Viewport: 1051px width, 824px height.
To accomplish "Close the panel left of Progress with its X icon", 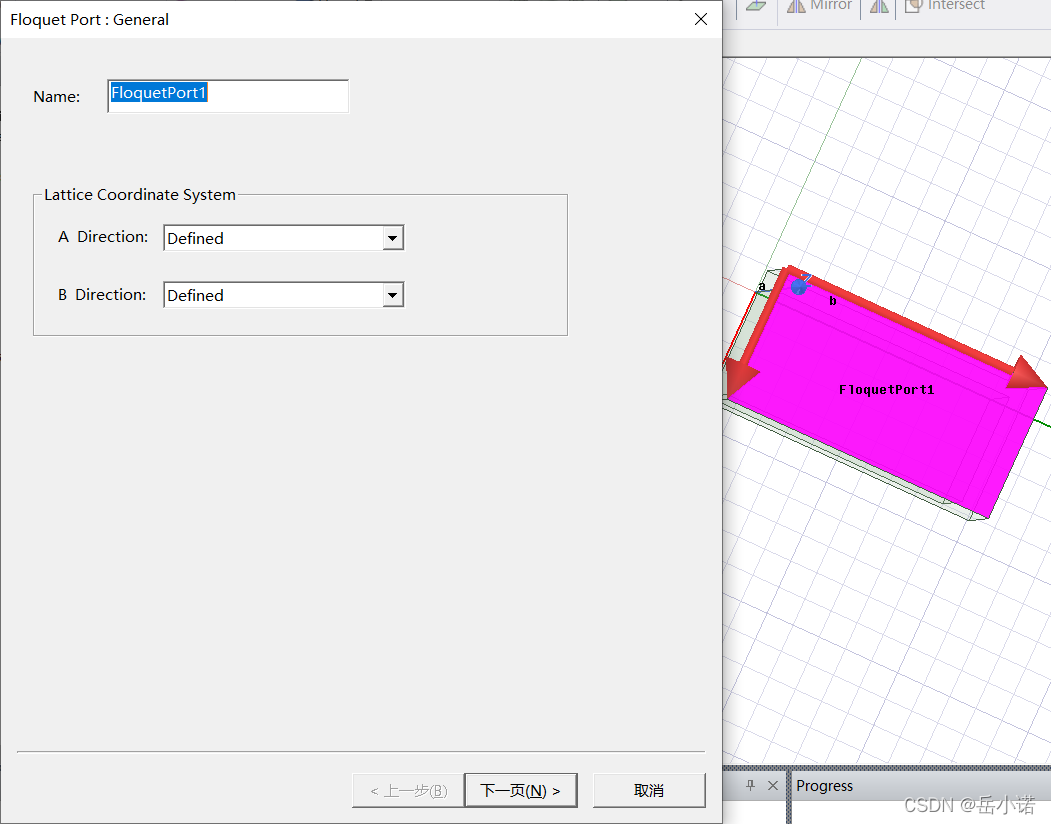I will coord(773,785).
